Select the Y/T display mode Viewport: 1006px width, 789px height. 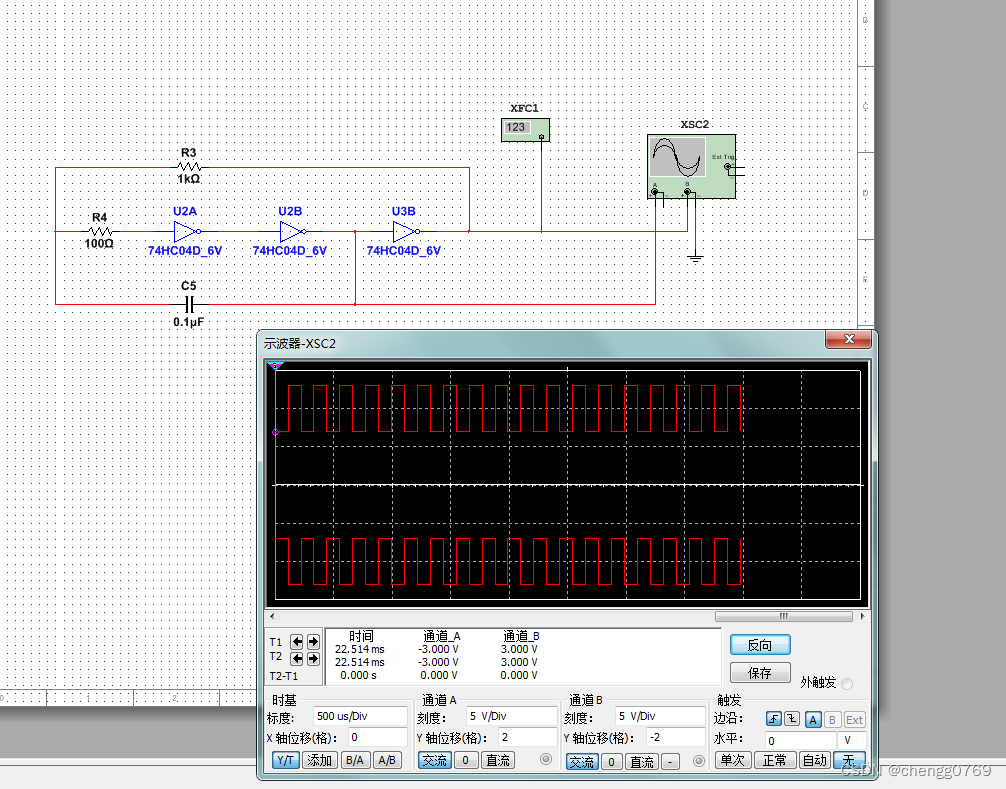pyautogui.click(x=285, y=760)
